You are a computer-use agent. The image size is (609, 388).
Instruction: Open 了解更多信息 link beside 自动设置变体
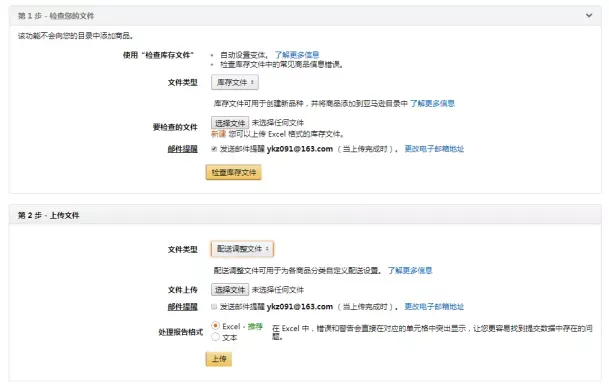pos(297,55)
